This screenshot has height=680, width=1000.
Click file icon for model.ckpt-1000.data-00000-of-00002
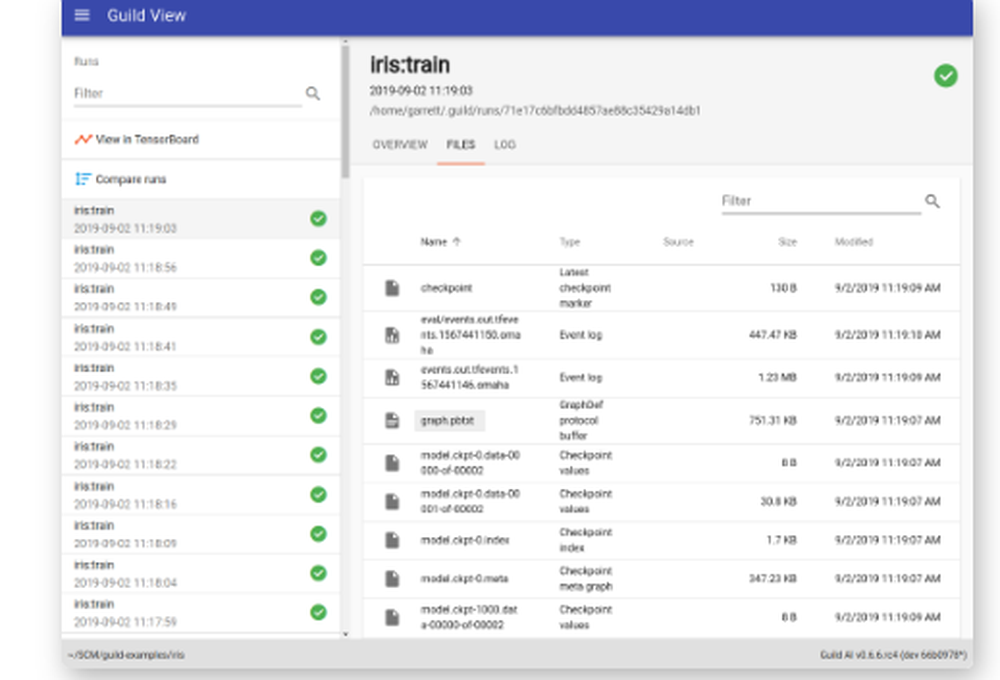(392, 617)
